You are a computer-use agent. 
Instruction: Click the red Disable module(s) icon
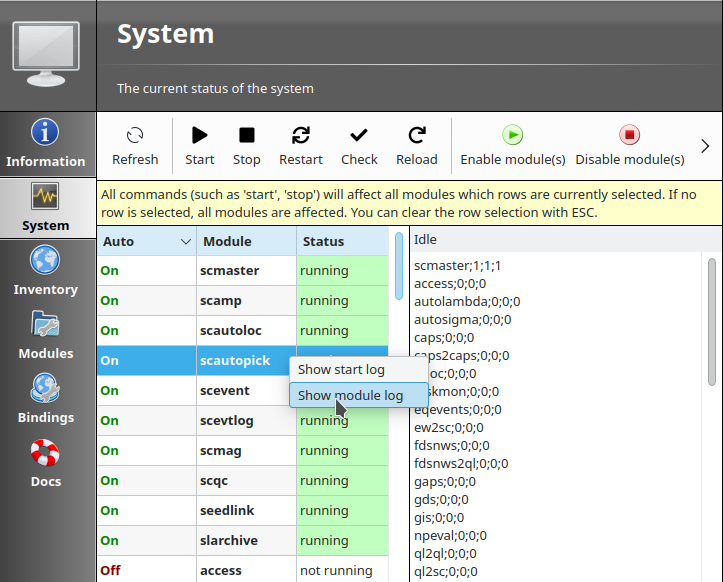pos(629,135)
